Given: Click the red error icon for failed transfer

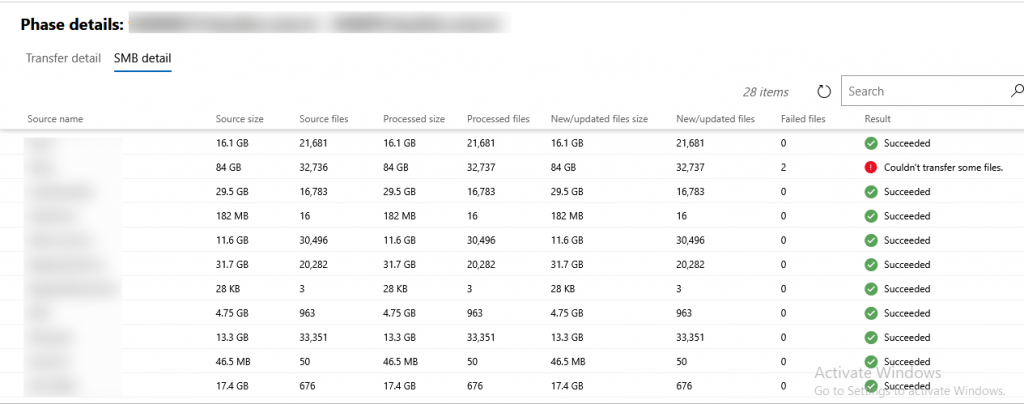Looking at the screenshot, I should coord(870,168).
